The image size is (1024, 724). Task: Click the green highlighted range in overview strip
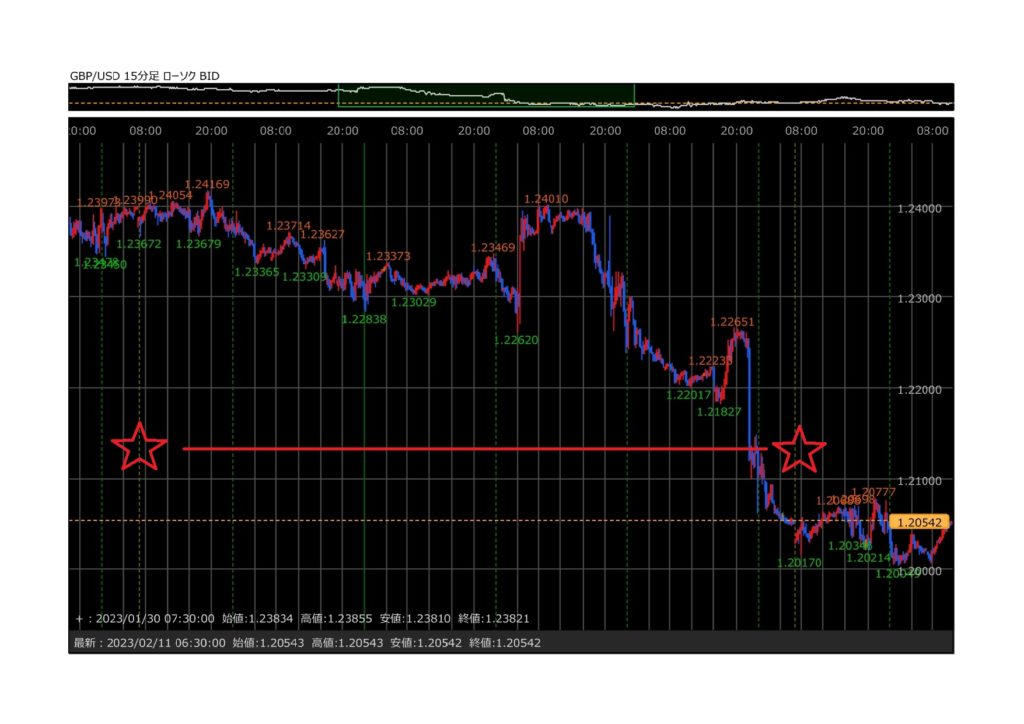(486, 96)
